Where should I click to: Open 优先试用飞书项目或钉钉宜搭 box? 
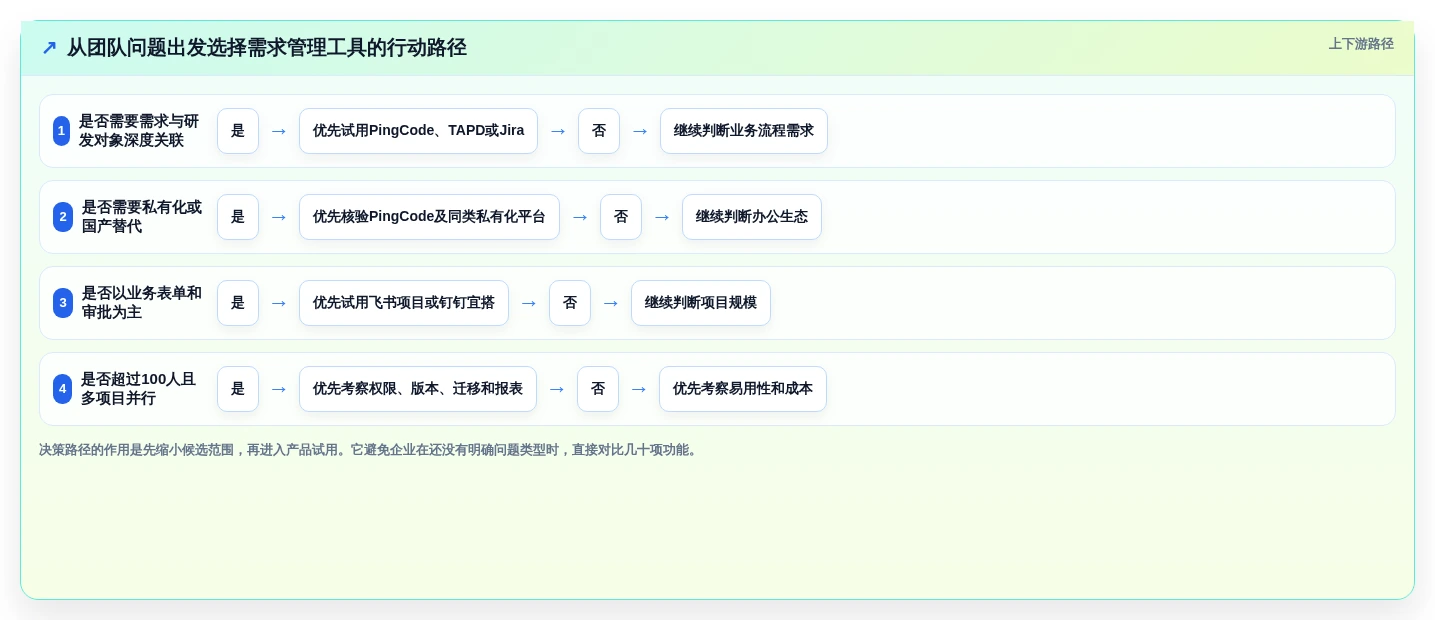tap(404, 303)
